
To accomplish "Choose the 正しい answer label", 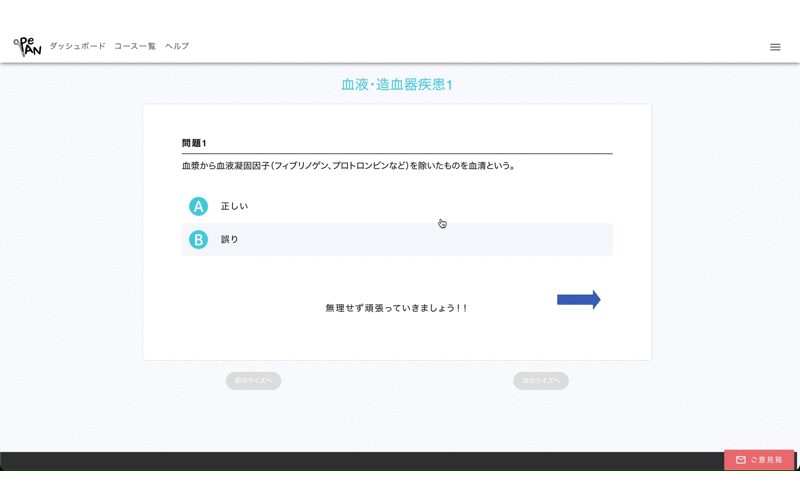I will pyautogui.click(x=234, y=206).
